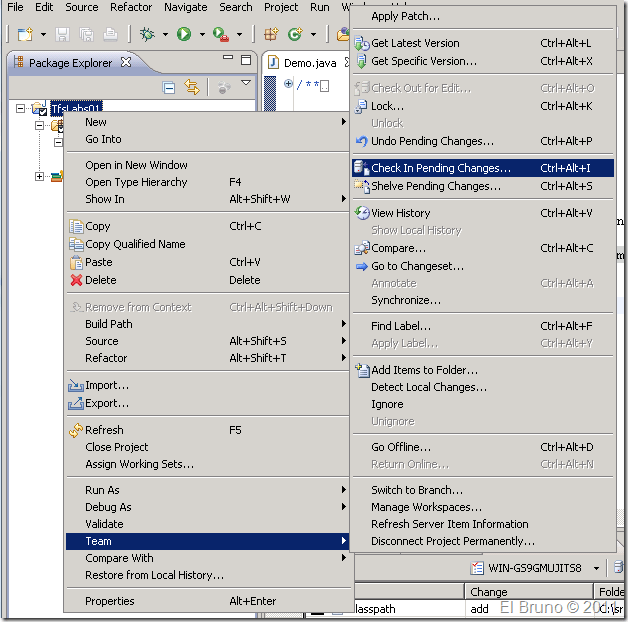The image size is (628, 622).
Task: Open the Package Explorer view menu triangle
Action: click(246, 84)
